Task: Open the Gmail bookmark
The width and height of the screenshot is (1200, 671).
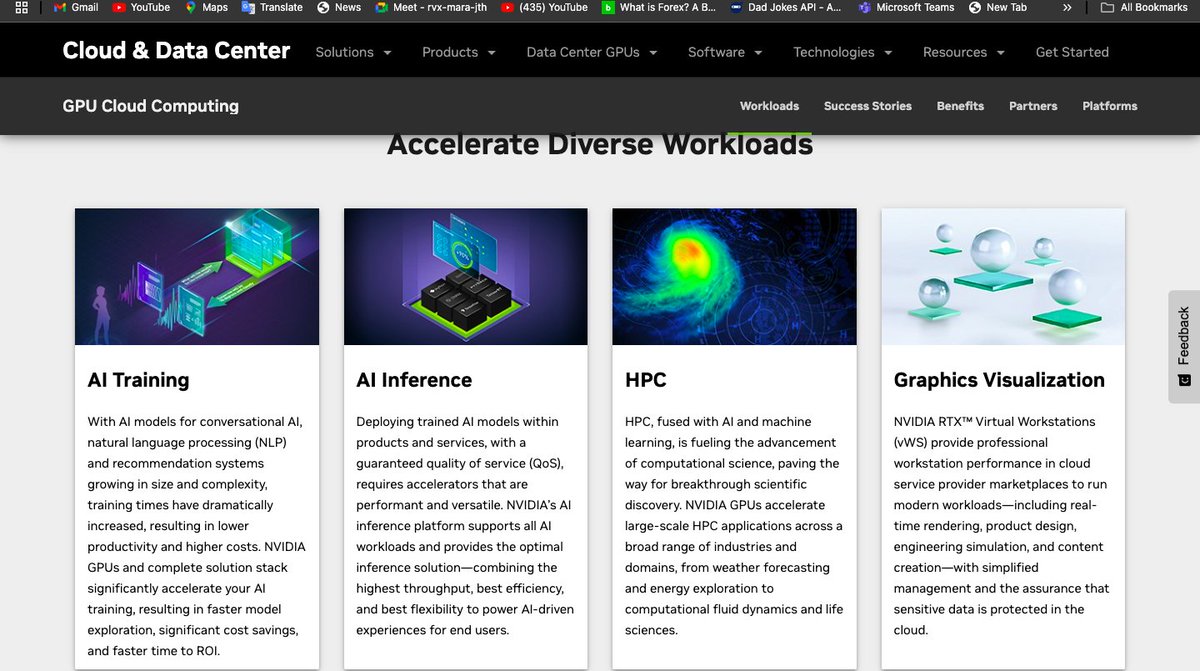Action: pos(75,7)
